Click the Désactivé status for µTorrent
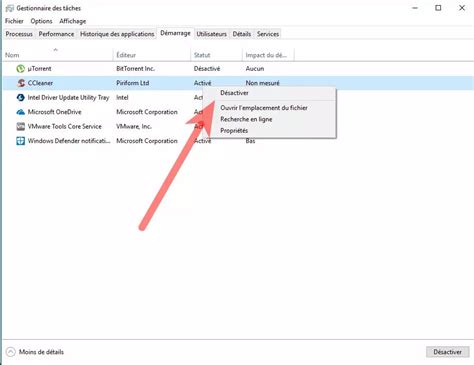The image size is (474, 365). point(207,69)
